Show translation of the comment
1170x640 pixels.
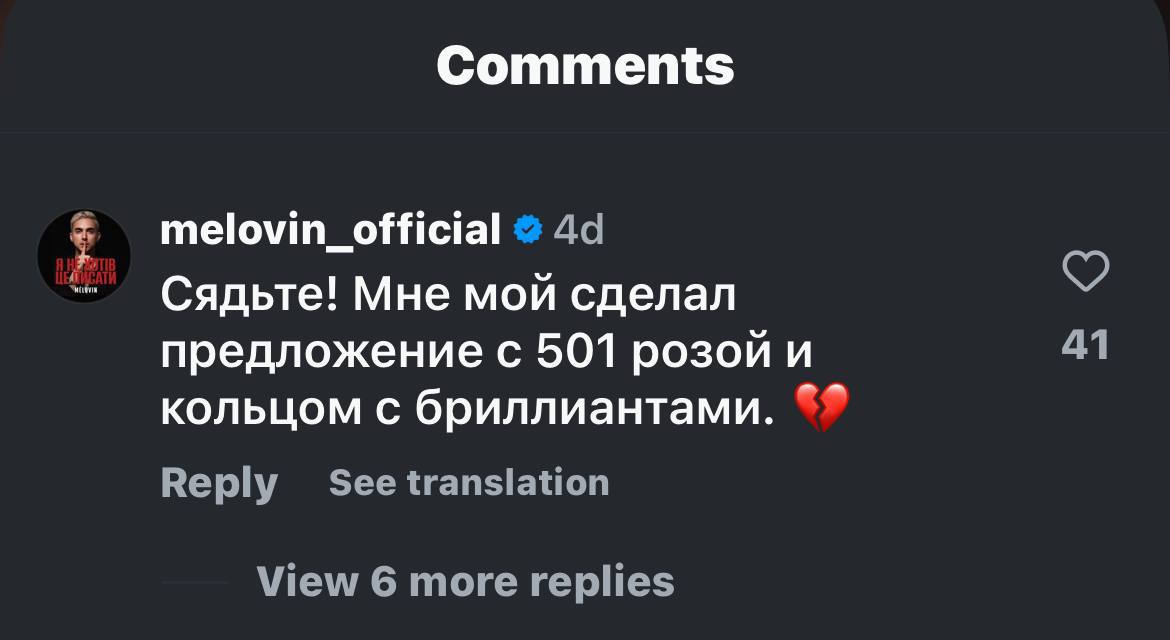coord(468,483)
